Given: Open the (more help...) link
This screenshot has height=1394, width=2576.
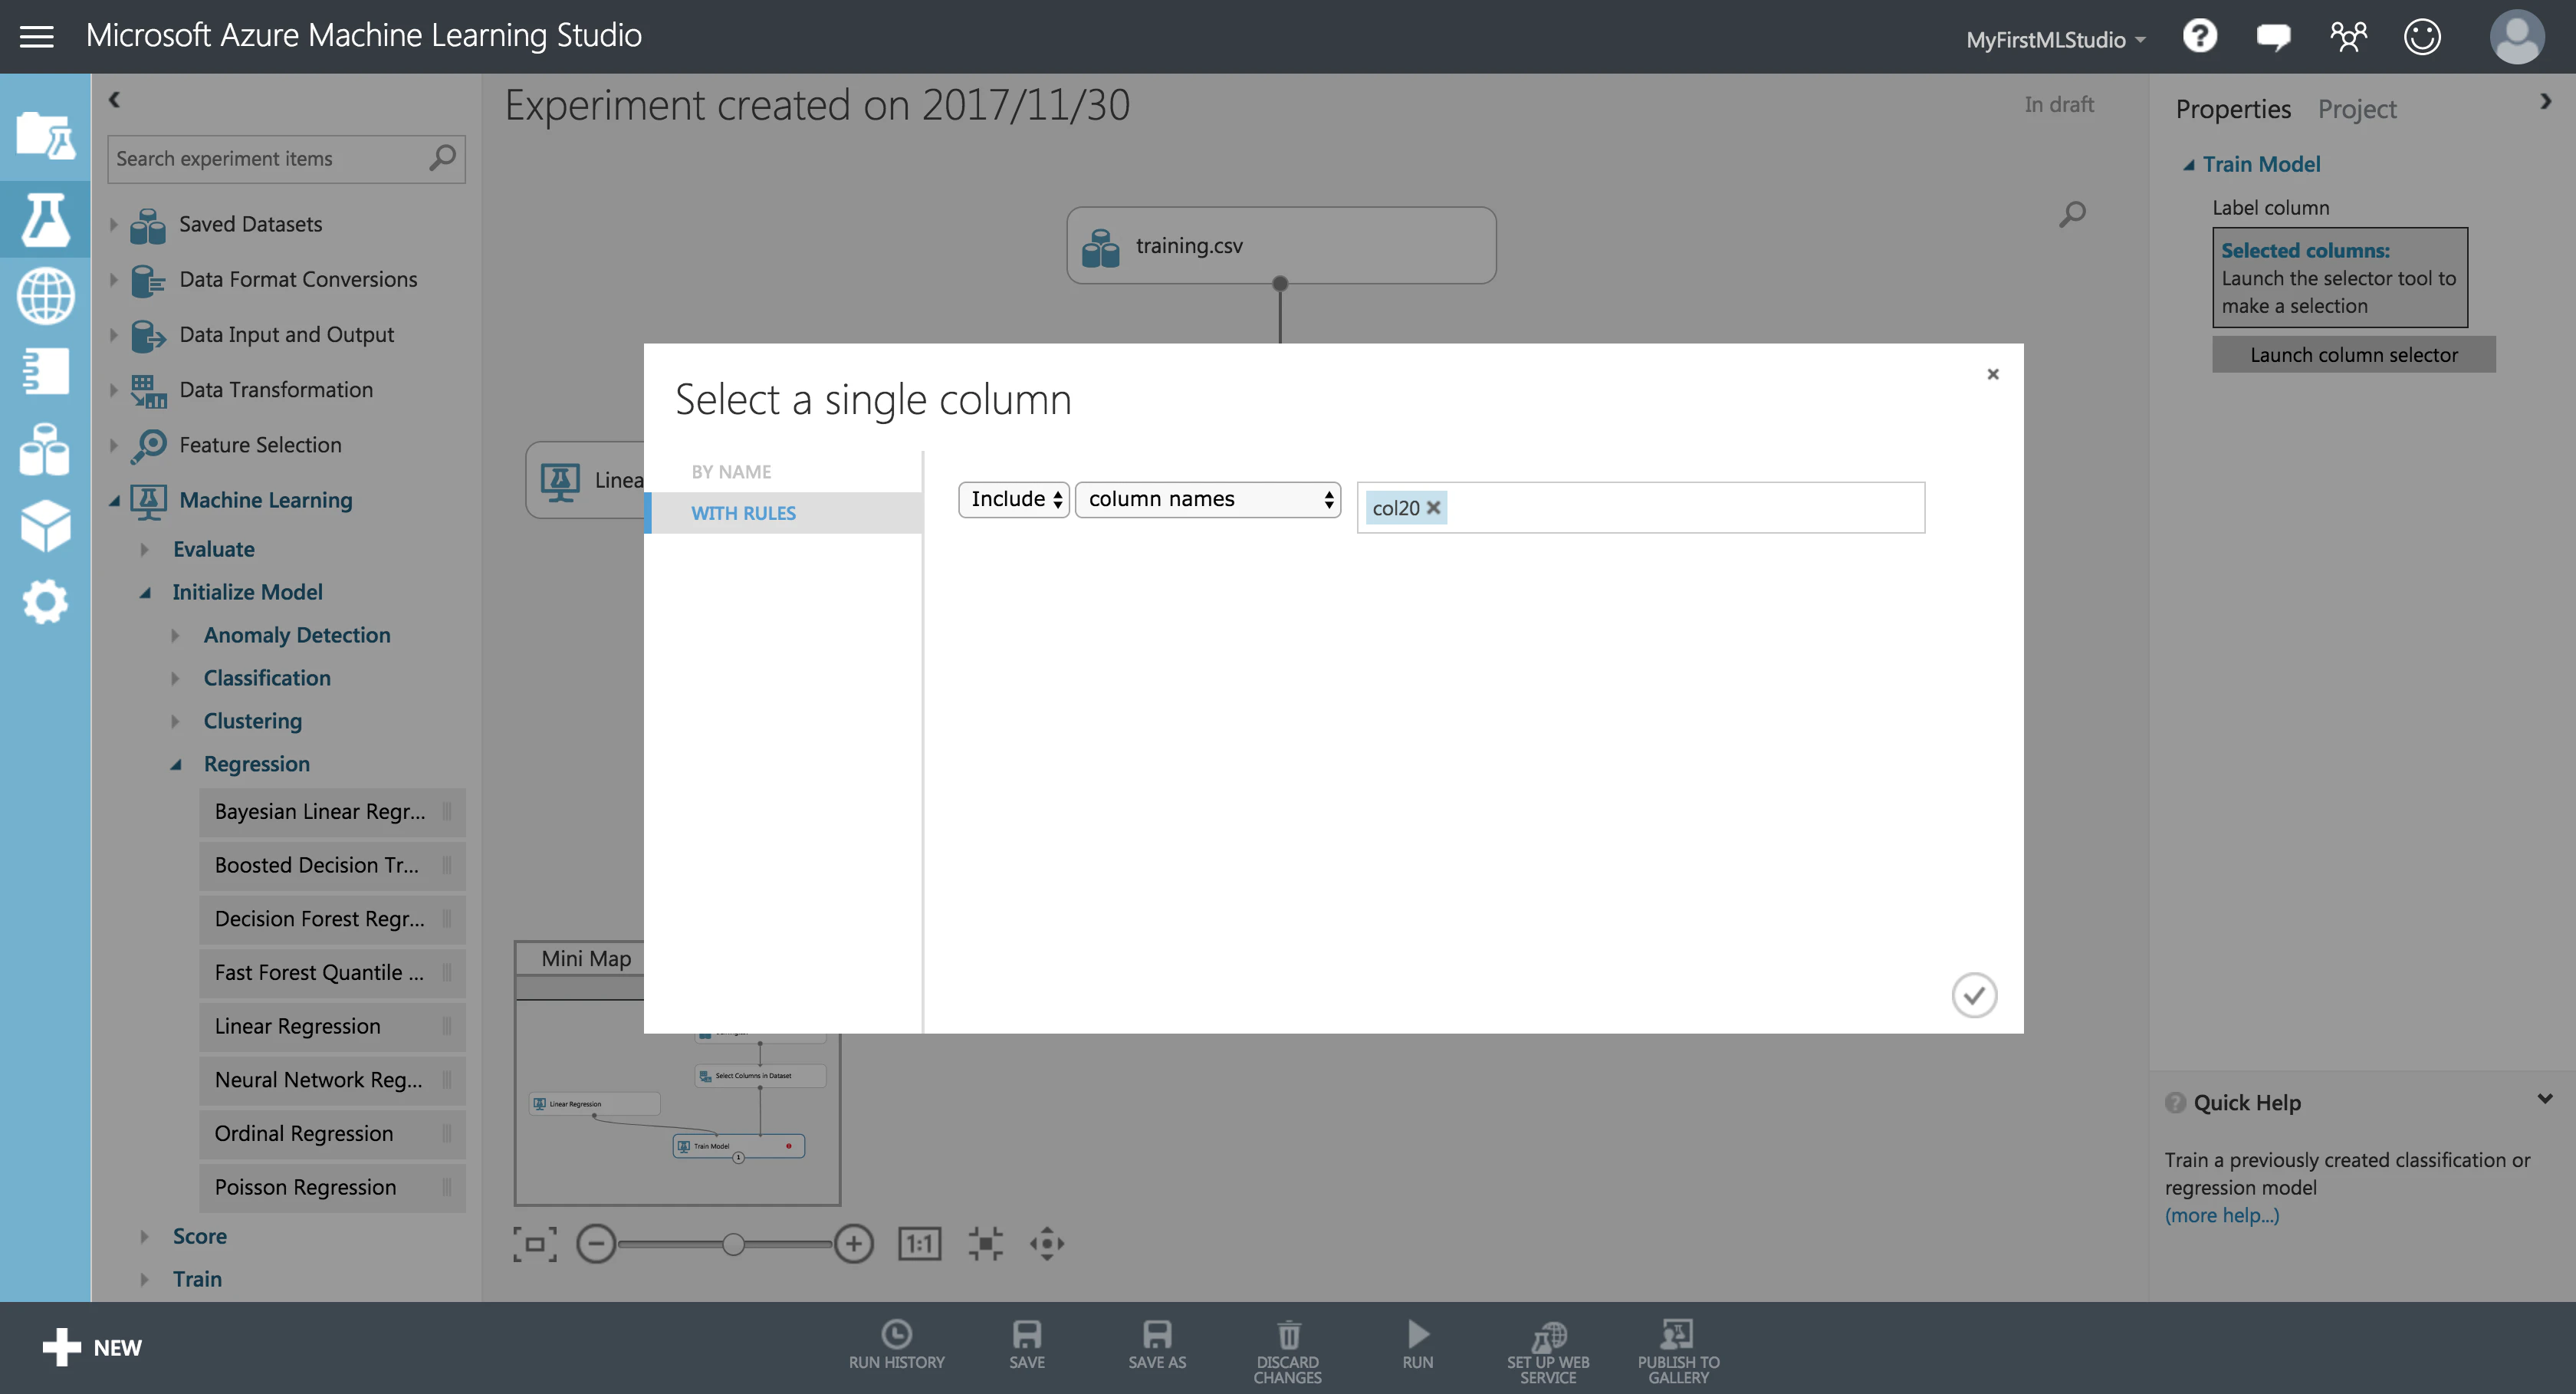Looking at the screenshot, I should click(2221, 1215).
